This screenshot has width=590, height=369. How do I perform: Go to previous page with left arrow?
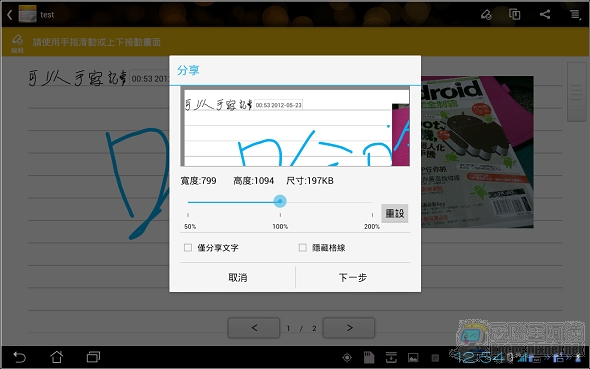(254, 328)
